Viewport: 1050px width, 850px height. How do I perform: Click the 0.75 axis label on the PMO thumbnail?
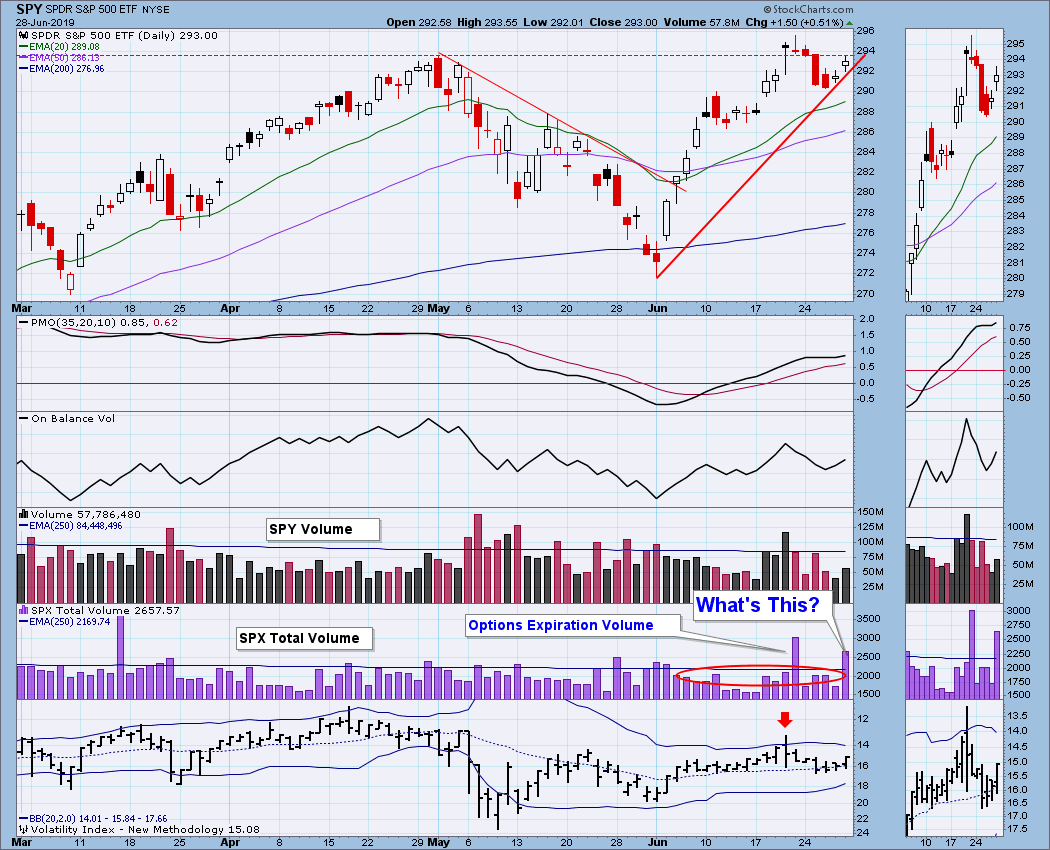[1019, 328]
